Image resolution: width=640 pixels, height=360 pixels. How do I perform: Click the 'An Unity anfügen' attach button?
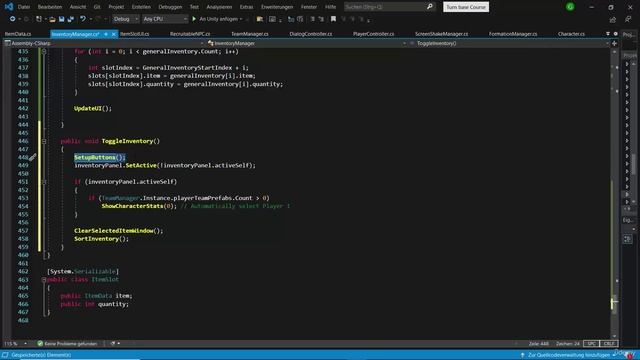(218, 19)
